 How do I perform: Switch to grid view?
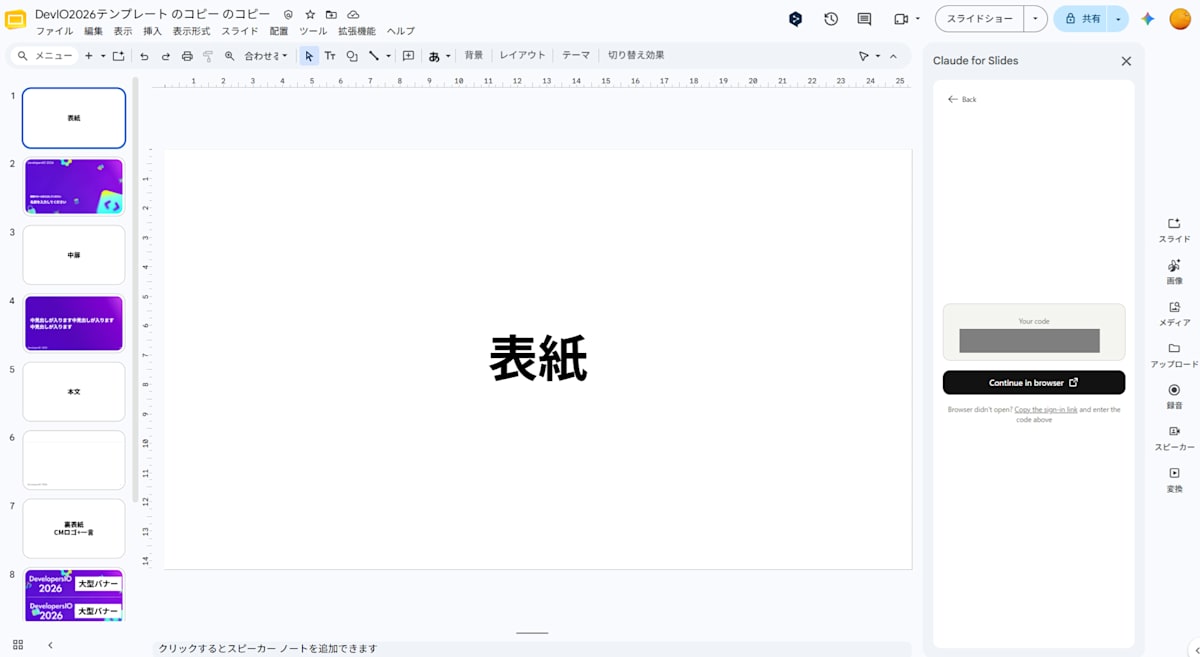point(18,645)
